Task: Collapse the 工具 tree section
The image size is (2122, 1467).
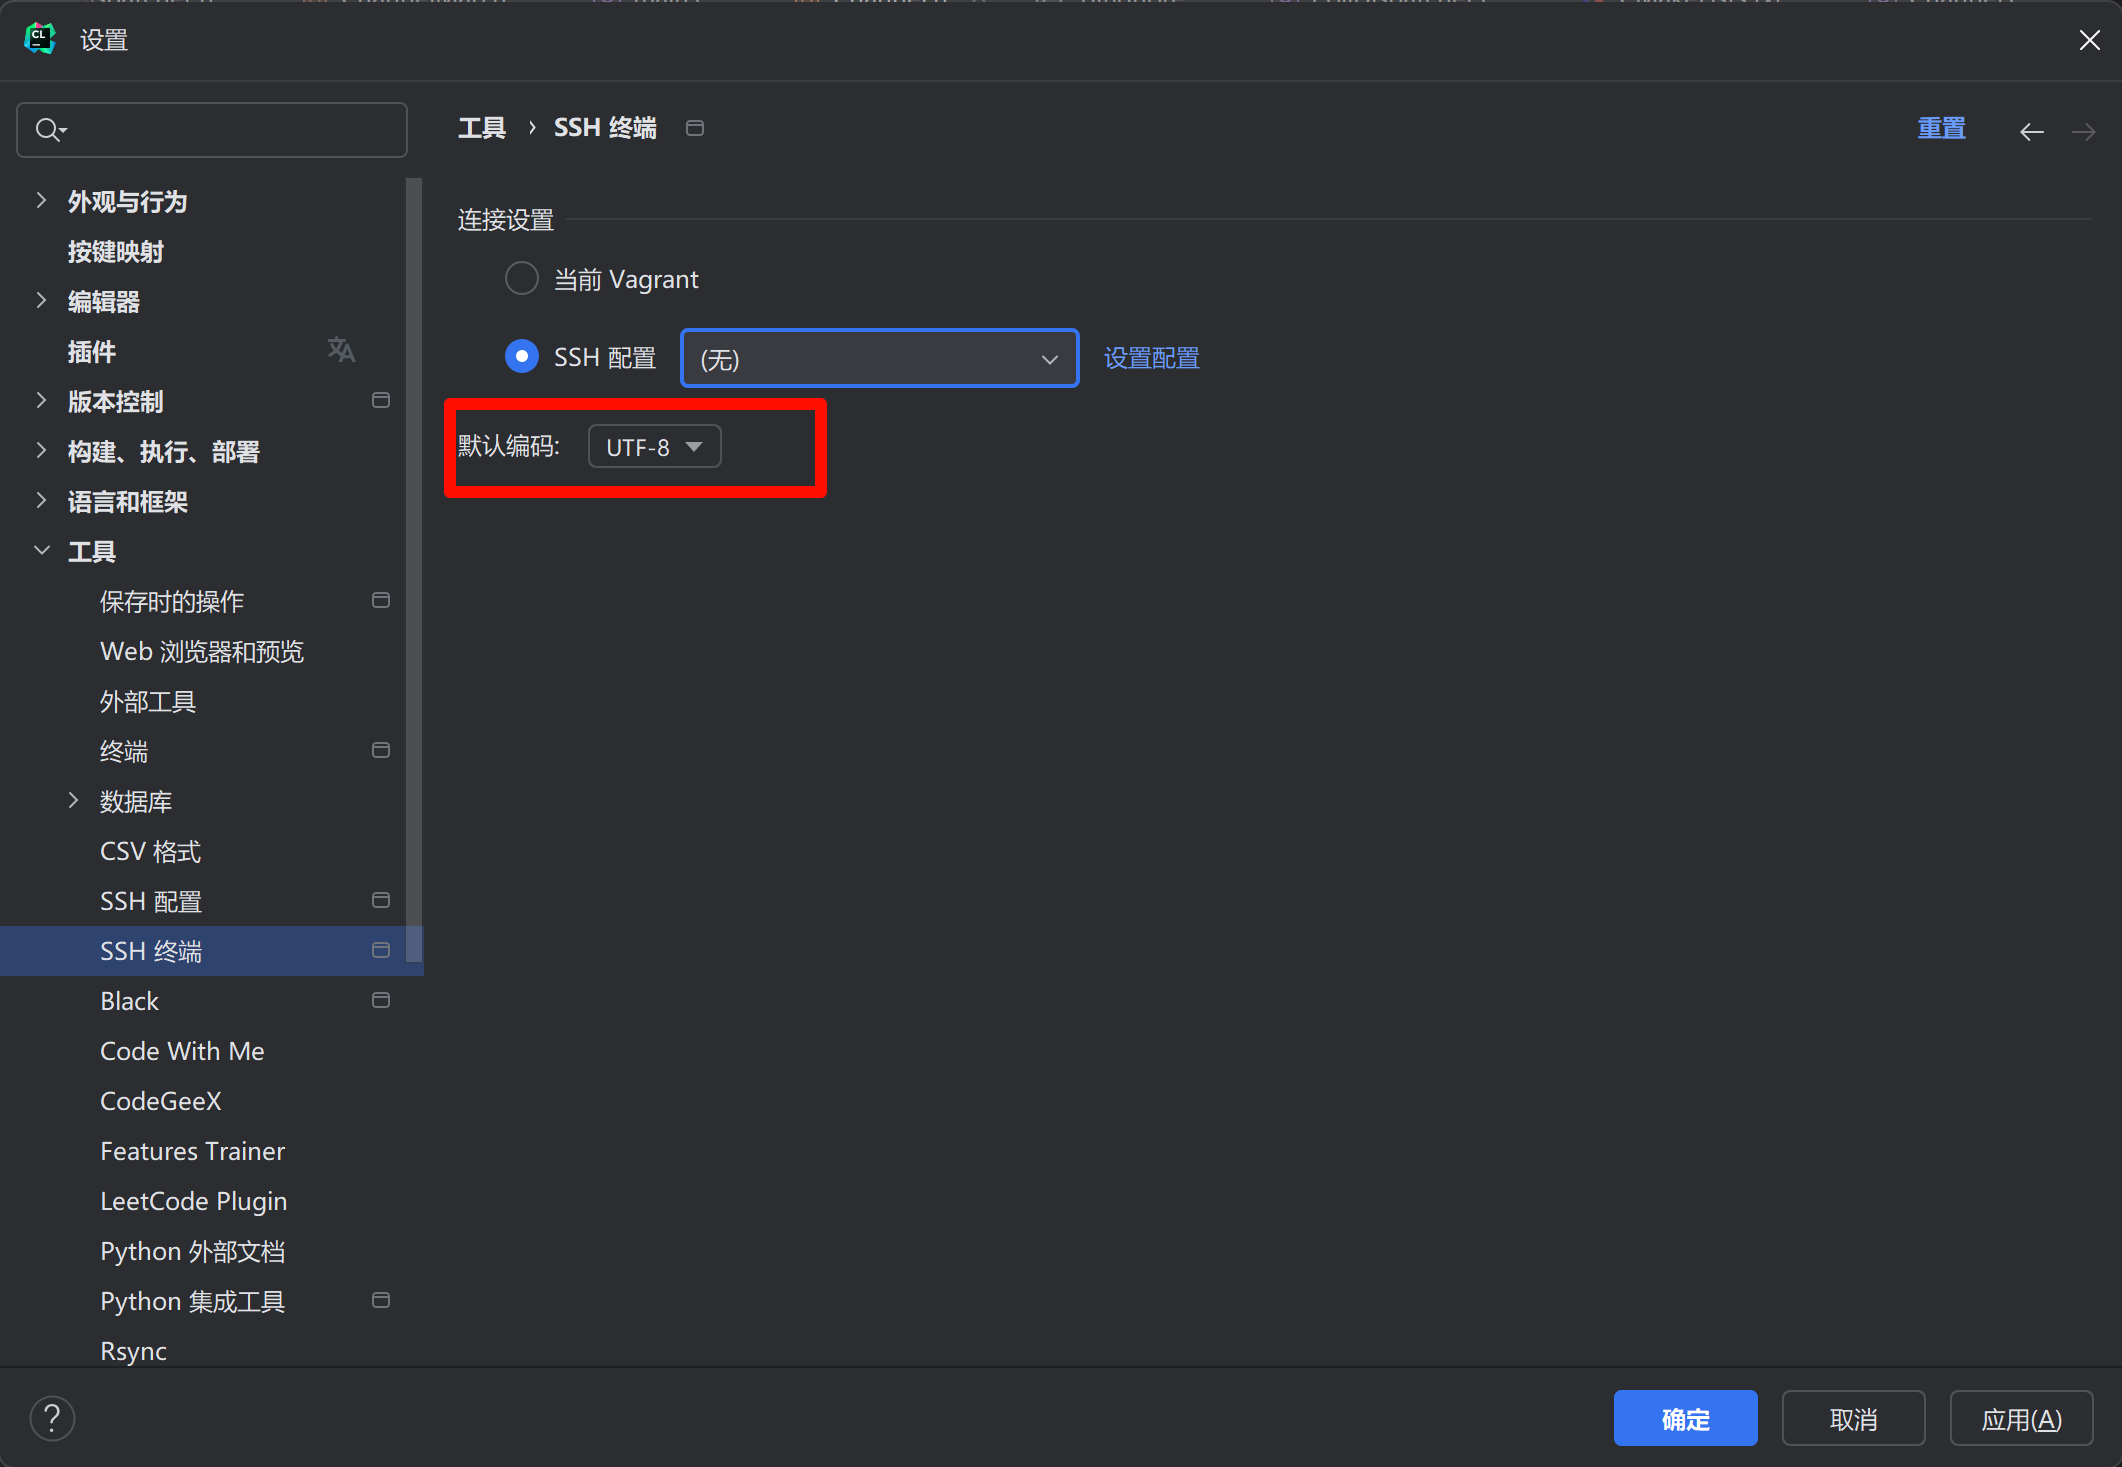Action: [41, 551]
